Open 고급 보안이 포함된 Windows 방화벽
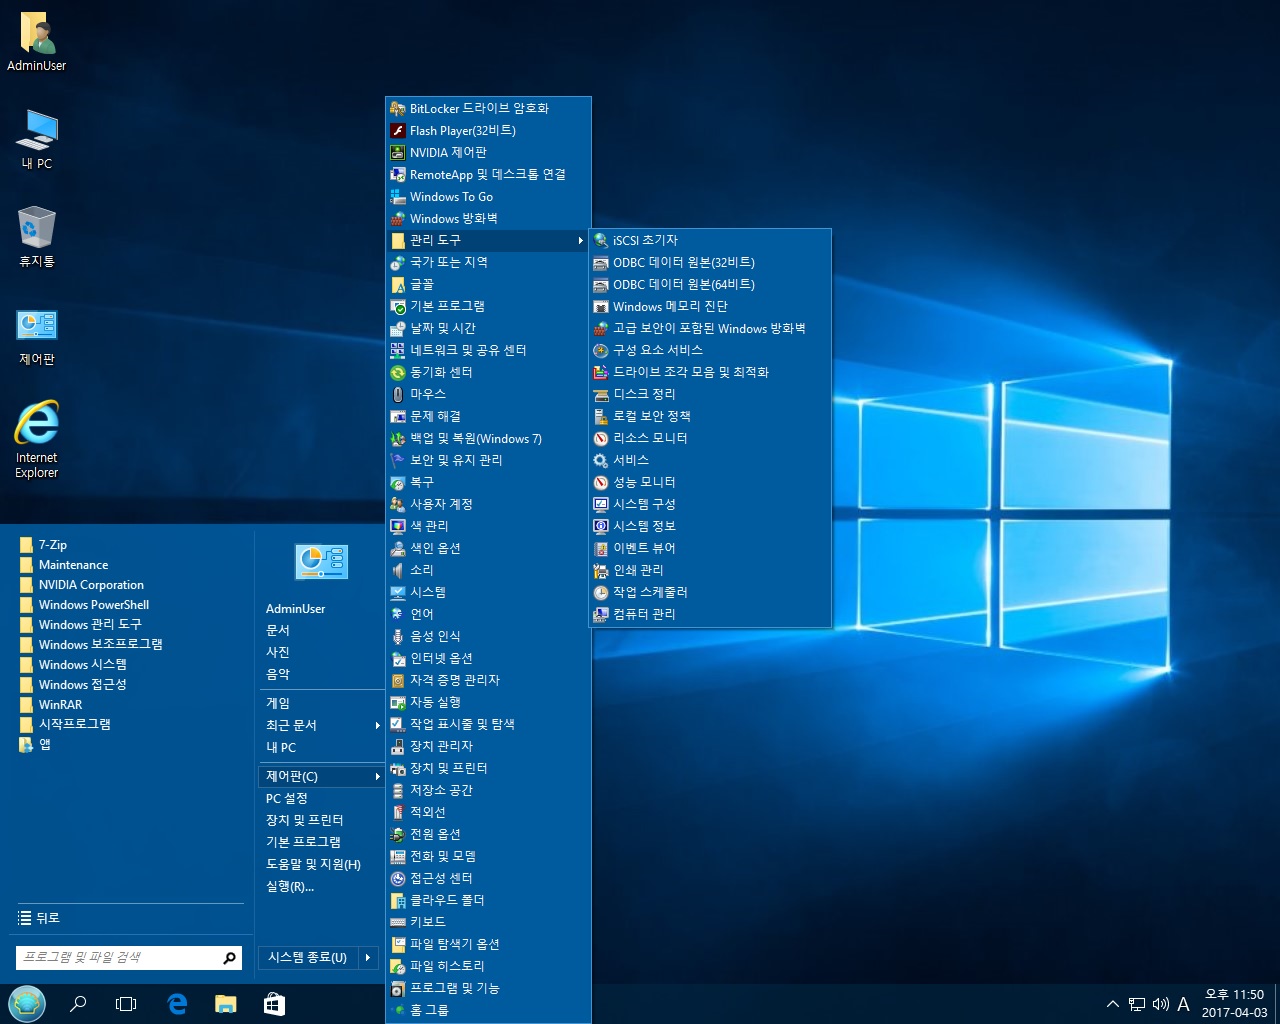 coord(711,328)
